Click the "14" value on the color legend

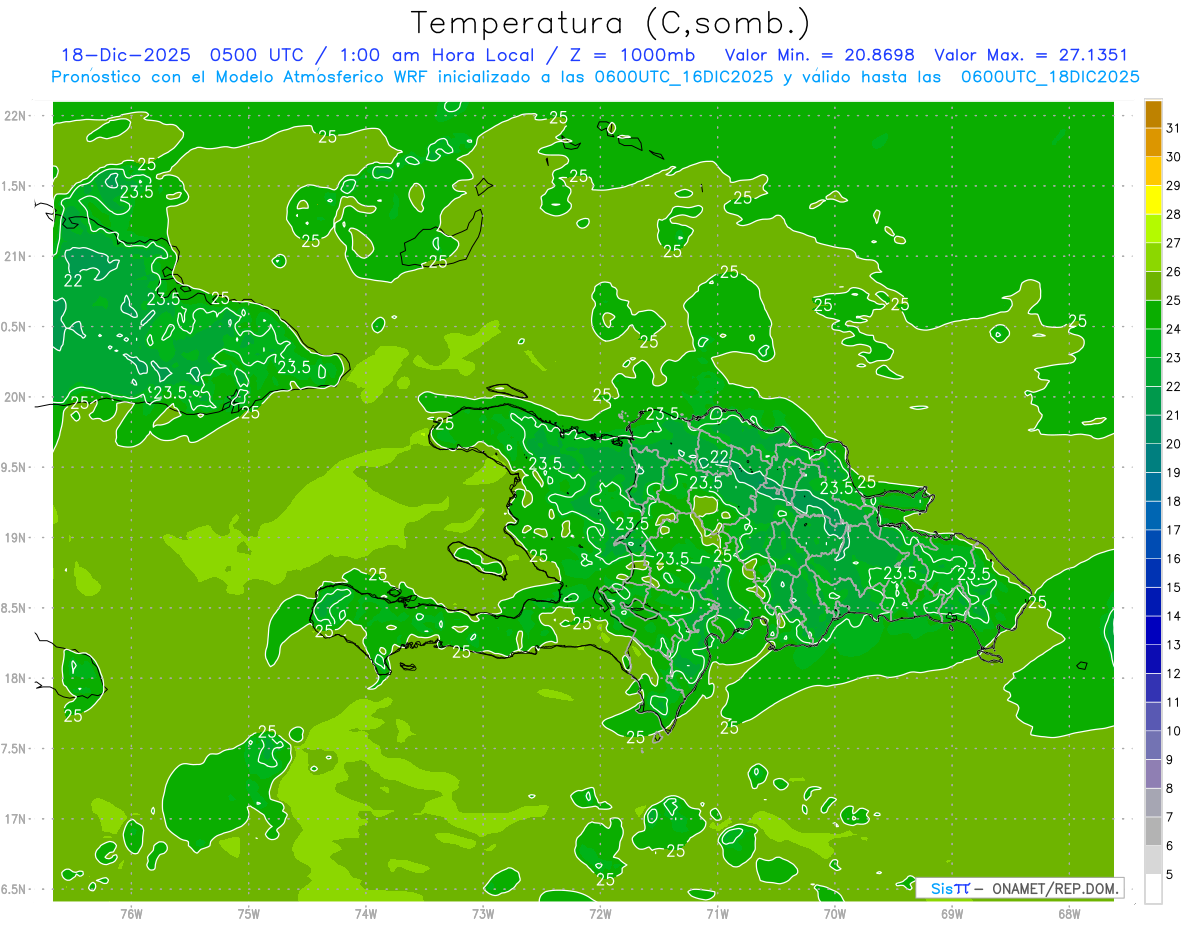tap(1174, 616)
